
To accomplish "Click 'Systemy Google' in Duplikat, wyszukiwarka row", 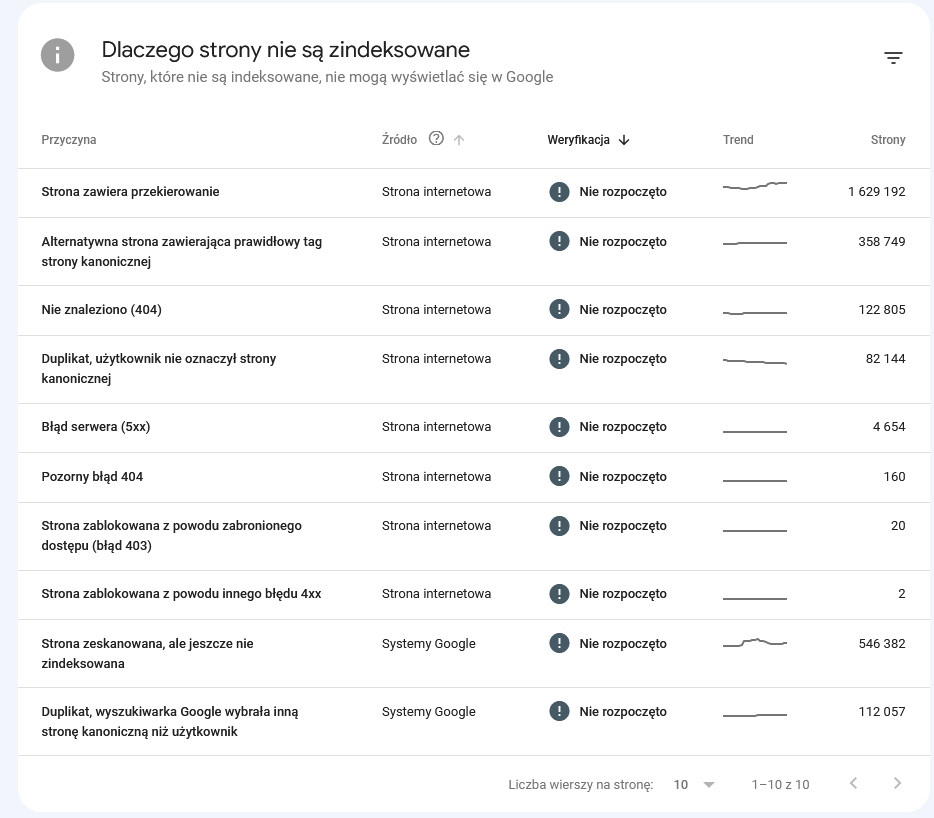I will point(429,711).
